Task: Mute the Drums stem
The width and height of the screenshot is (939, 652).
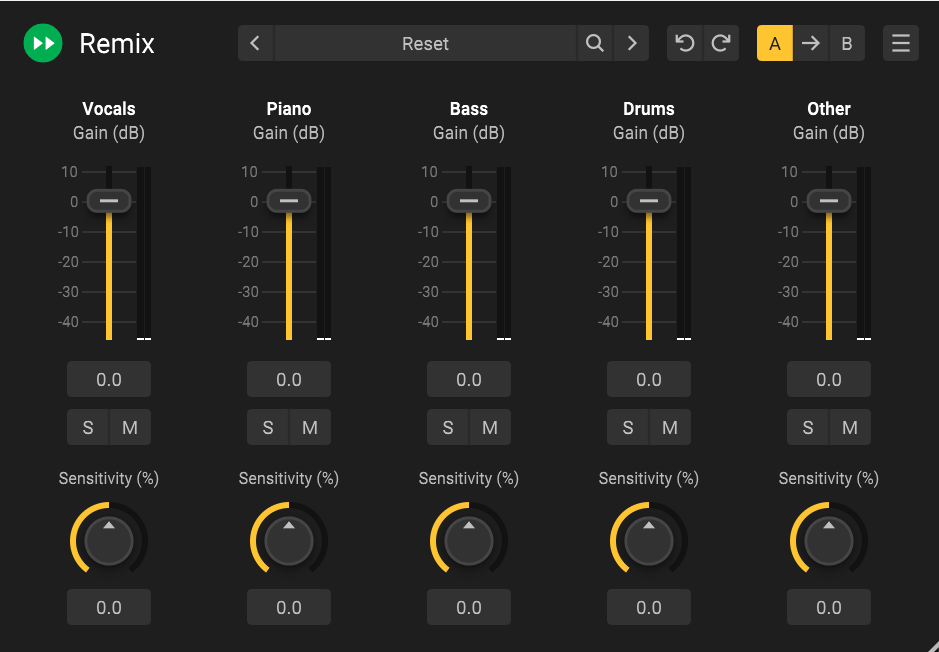Action: point(670,428)
